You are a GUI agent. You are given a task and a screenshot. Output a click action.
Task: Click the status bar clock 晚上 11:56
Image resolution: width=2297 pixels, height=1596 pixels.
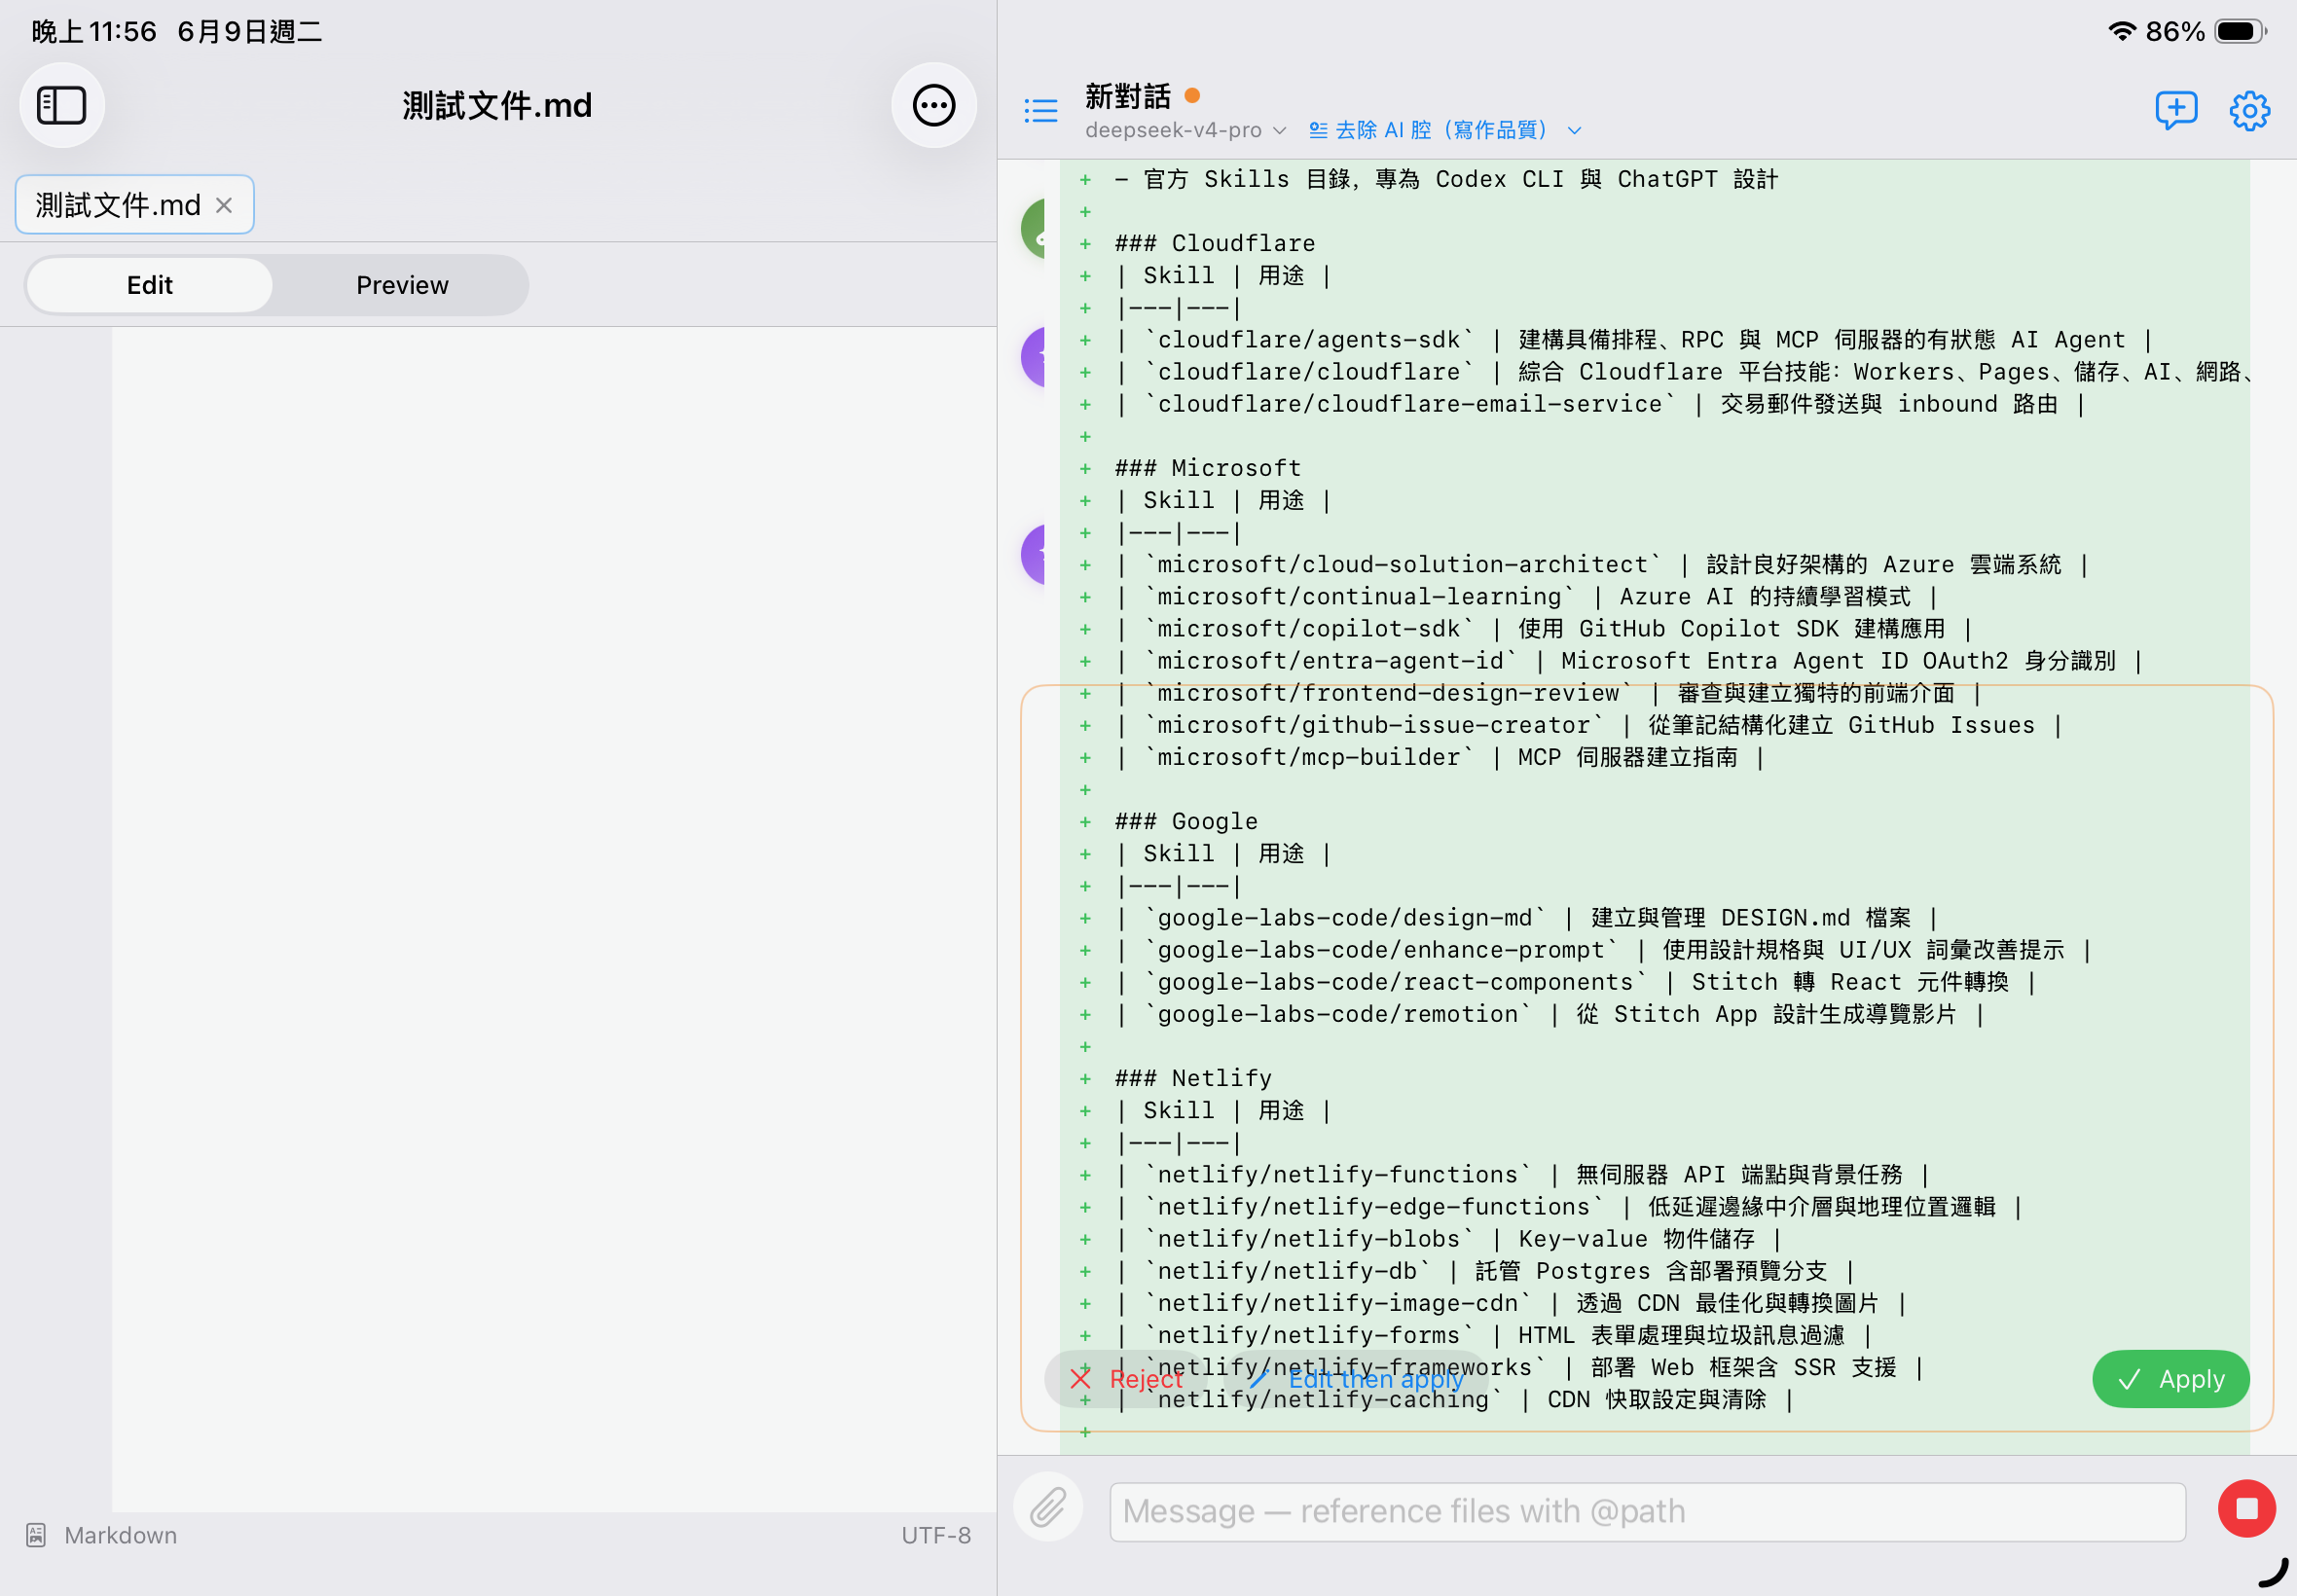(x=94, y=31)
